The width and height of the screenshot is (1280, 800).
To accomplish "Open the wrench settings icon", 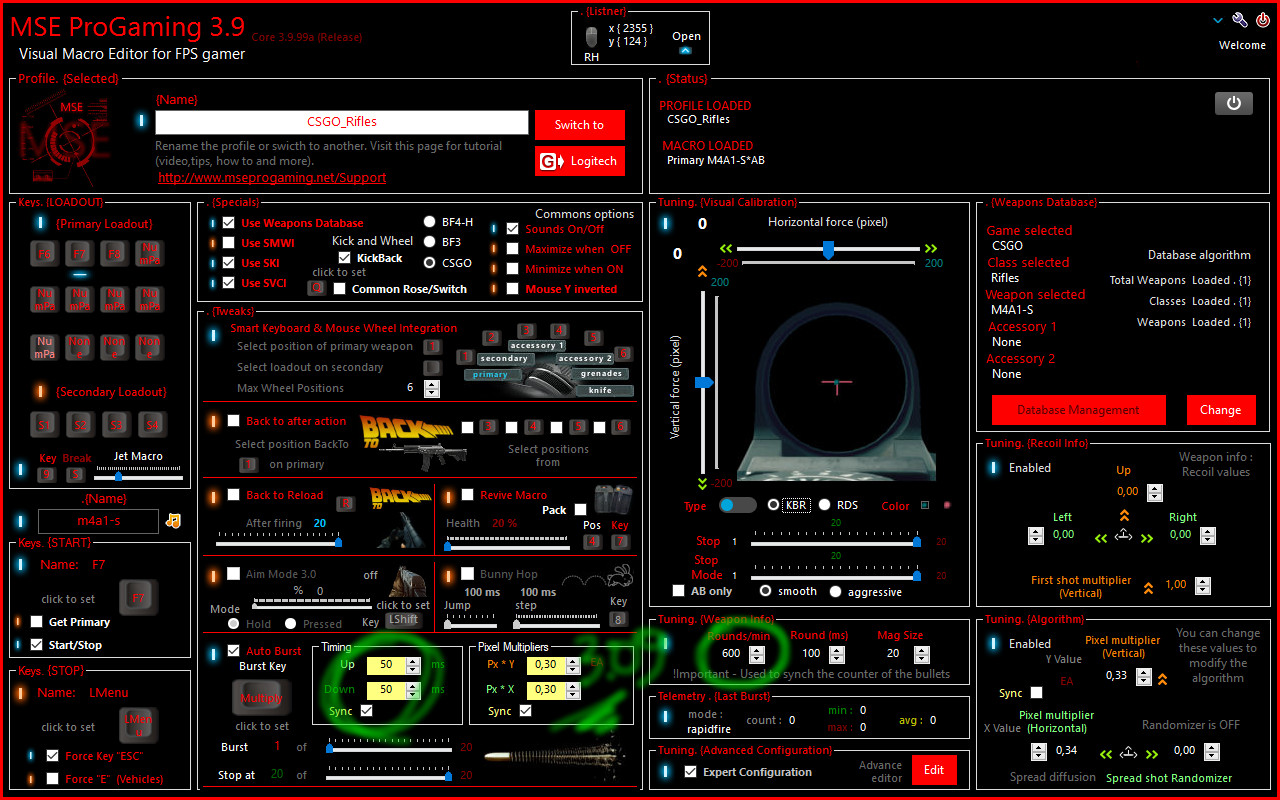I will (1240, 20).
